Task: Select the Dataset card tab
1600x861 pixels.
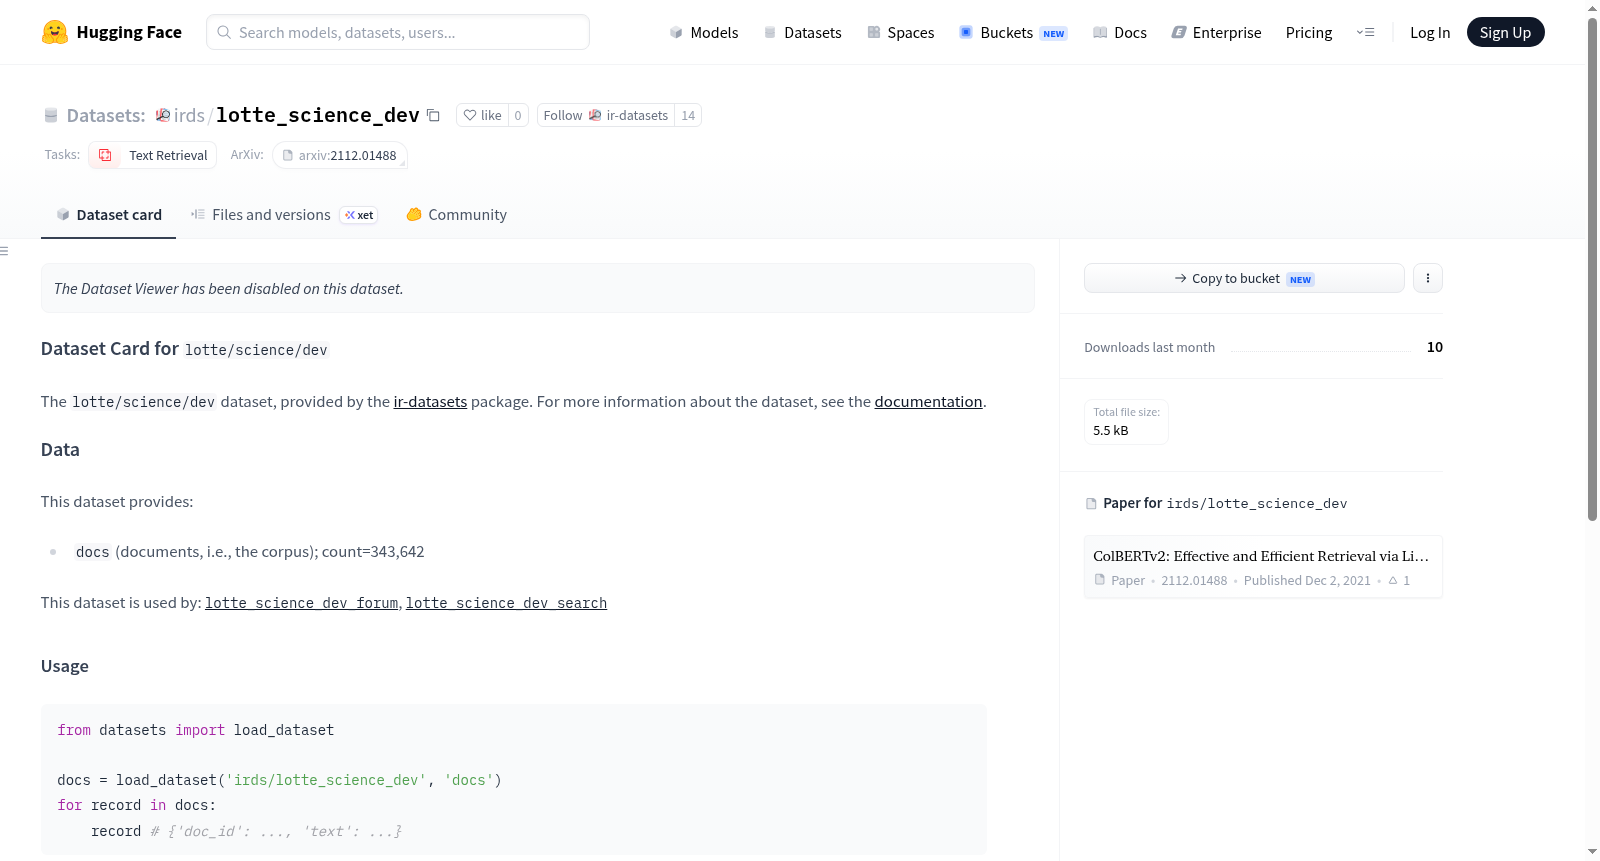Action: point(108,215)
